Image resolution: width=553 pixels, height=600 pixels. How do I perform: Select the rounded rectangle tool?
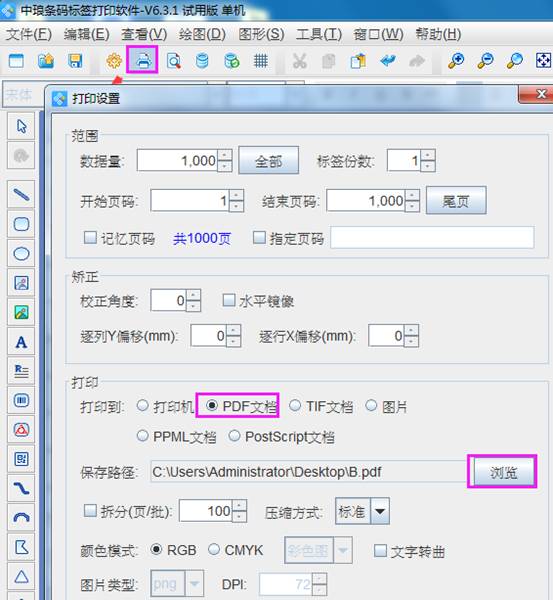[x=21, y=224]
